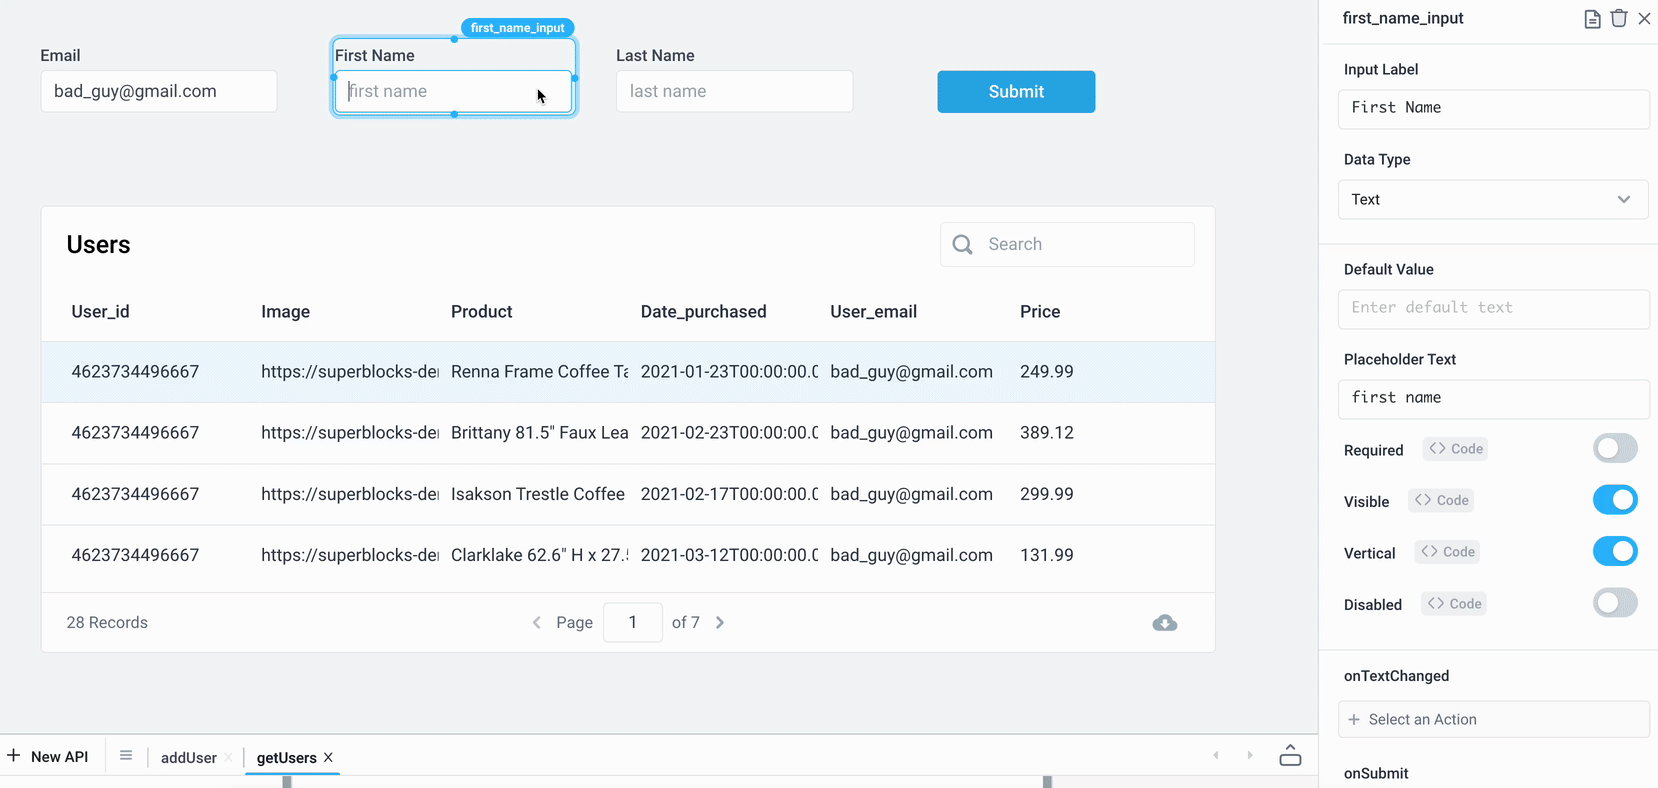Image resolution: width=1658 pixels, height=788 pixels.
Task: Click the page number input box
Action: click(x=633, y=622)
